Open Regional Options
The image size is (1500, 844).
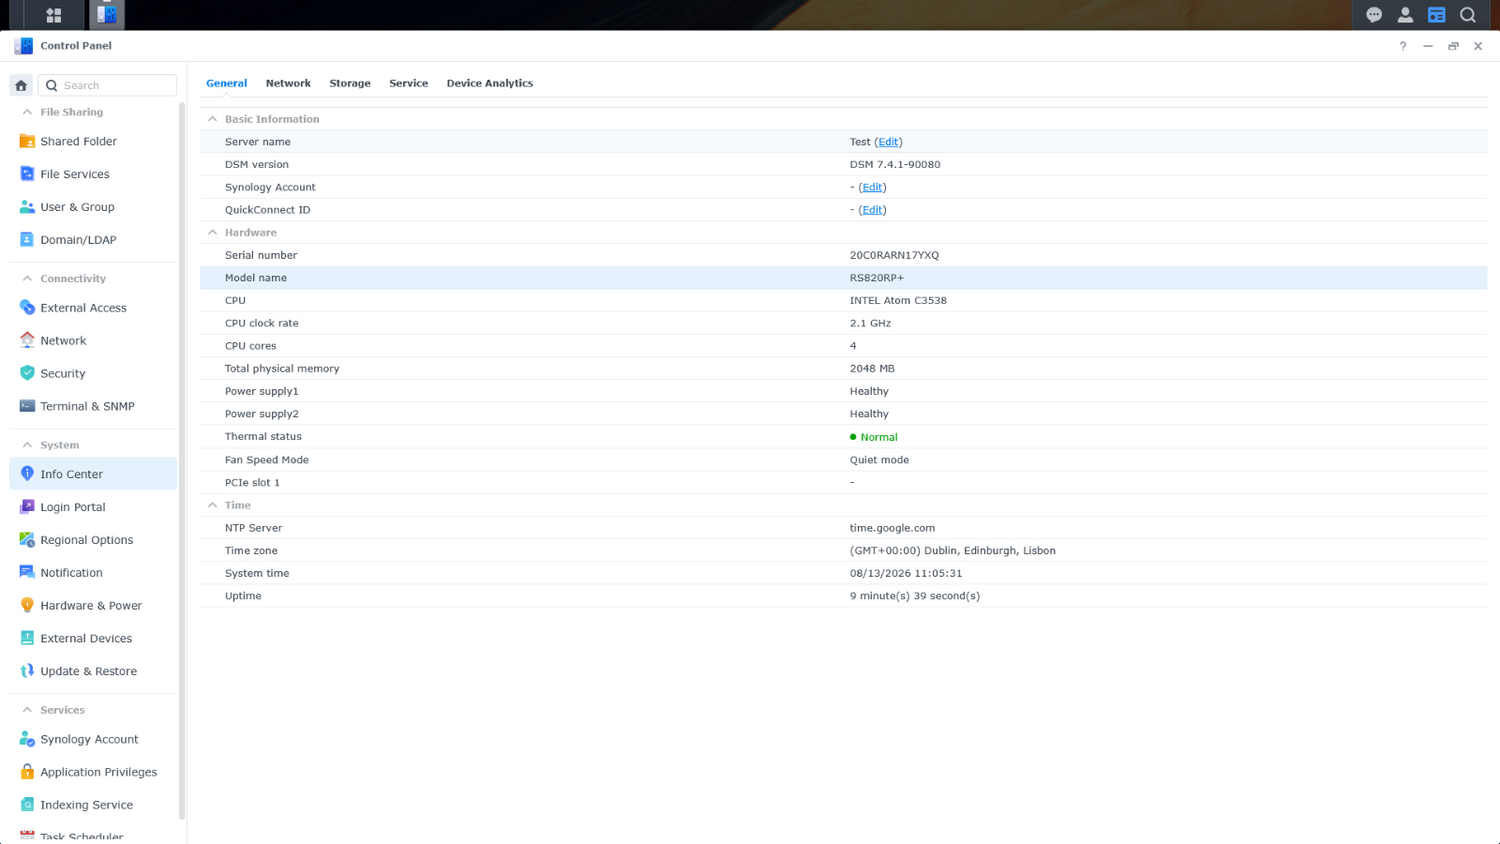coord(93,540)
